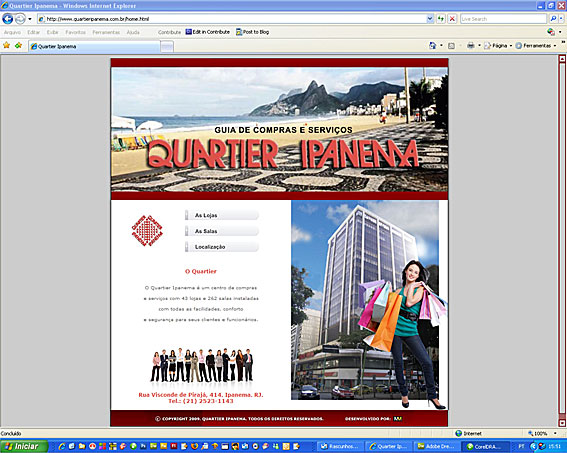Open the Arquivo menu
Screen dimensions: 567x453
click(x=12, y=32)
